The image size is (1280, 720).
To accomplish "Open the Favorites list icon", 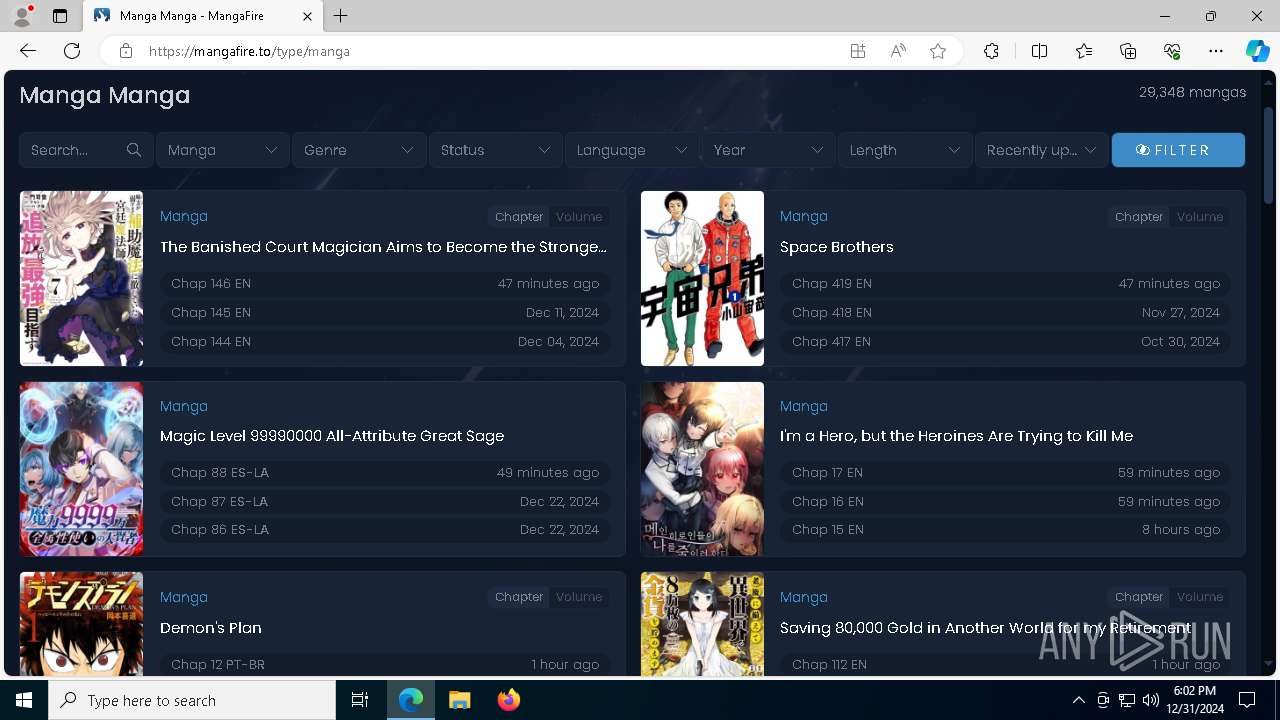I will [x=1084, y=51].
